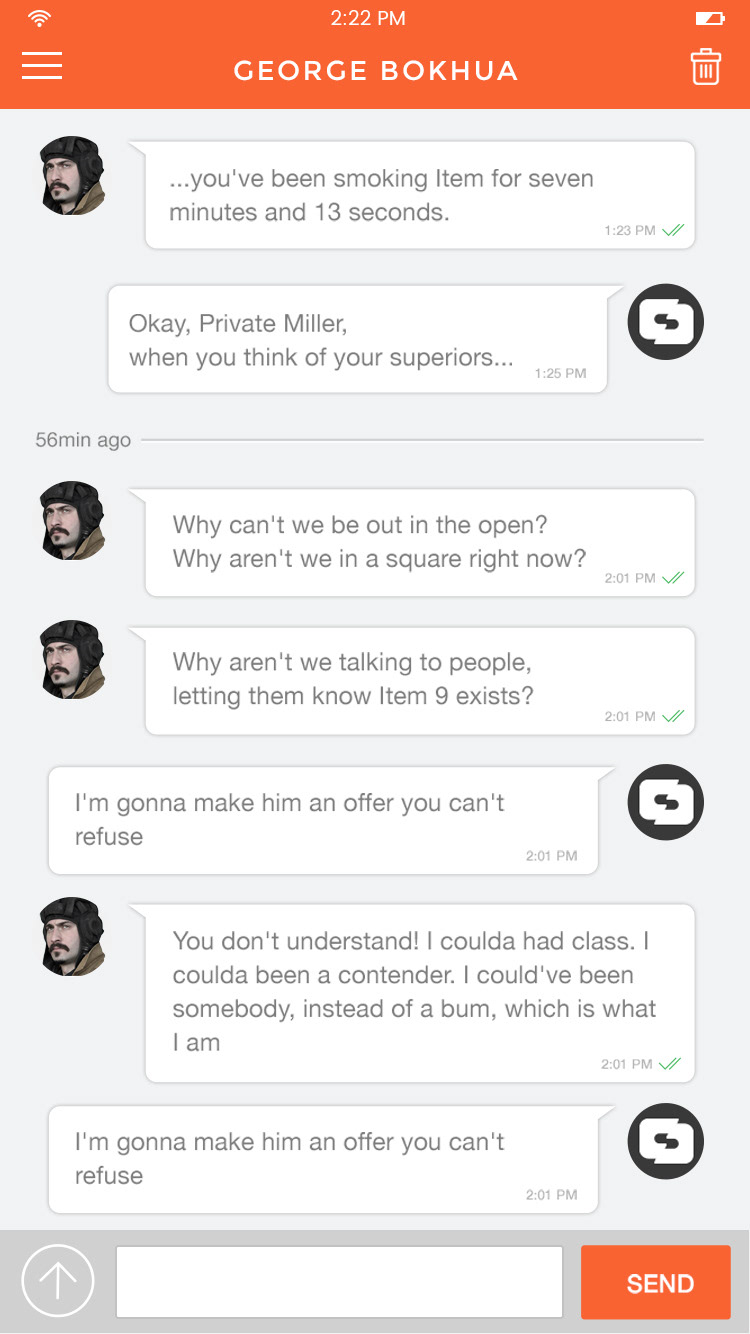Click the '56min ago' time divider

(83, 440)
